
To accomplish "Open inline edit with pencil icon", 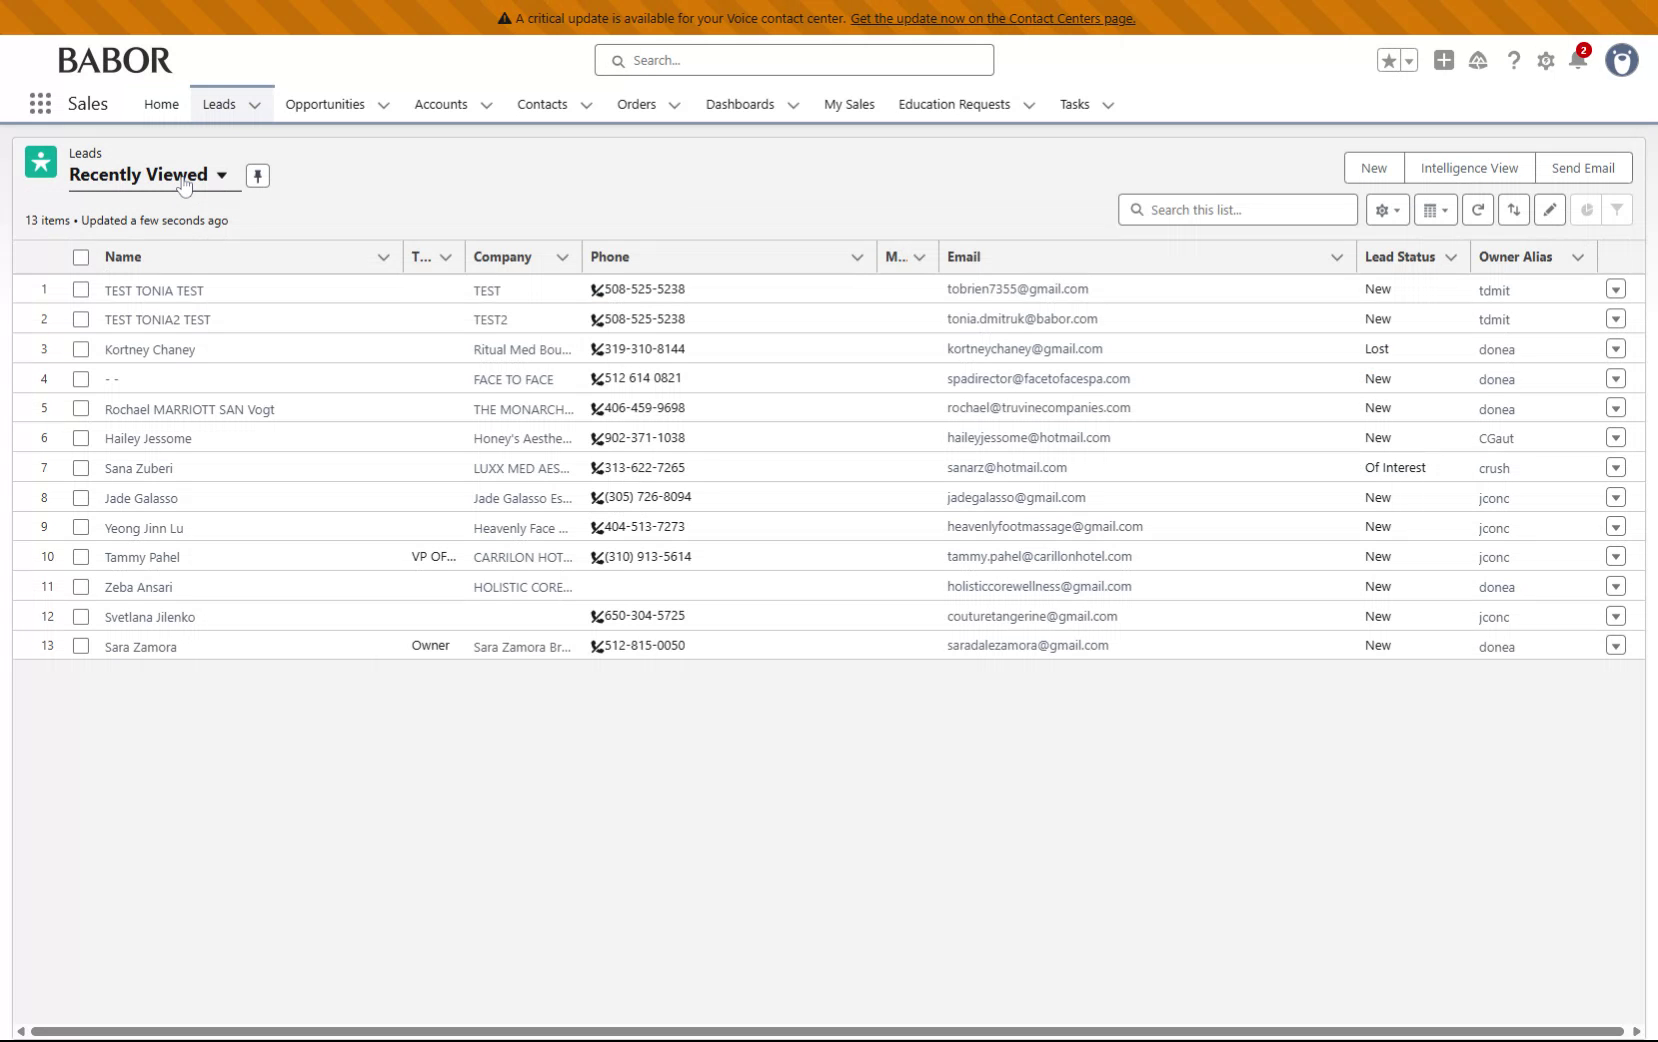I will [x=1549, y=209].
